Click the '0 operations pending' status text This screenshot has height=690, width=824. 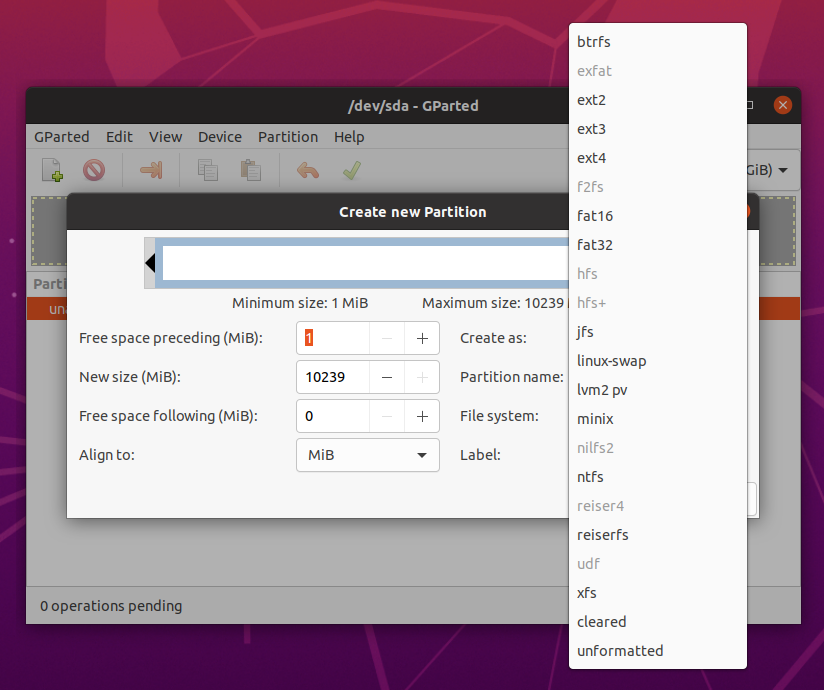[x=111, y=606]
